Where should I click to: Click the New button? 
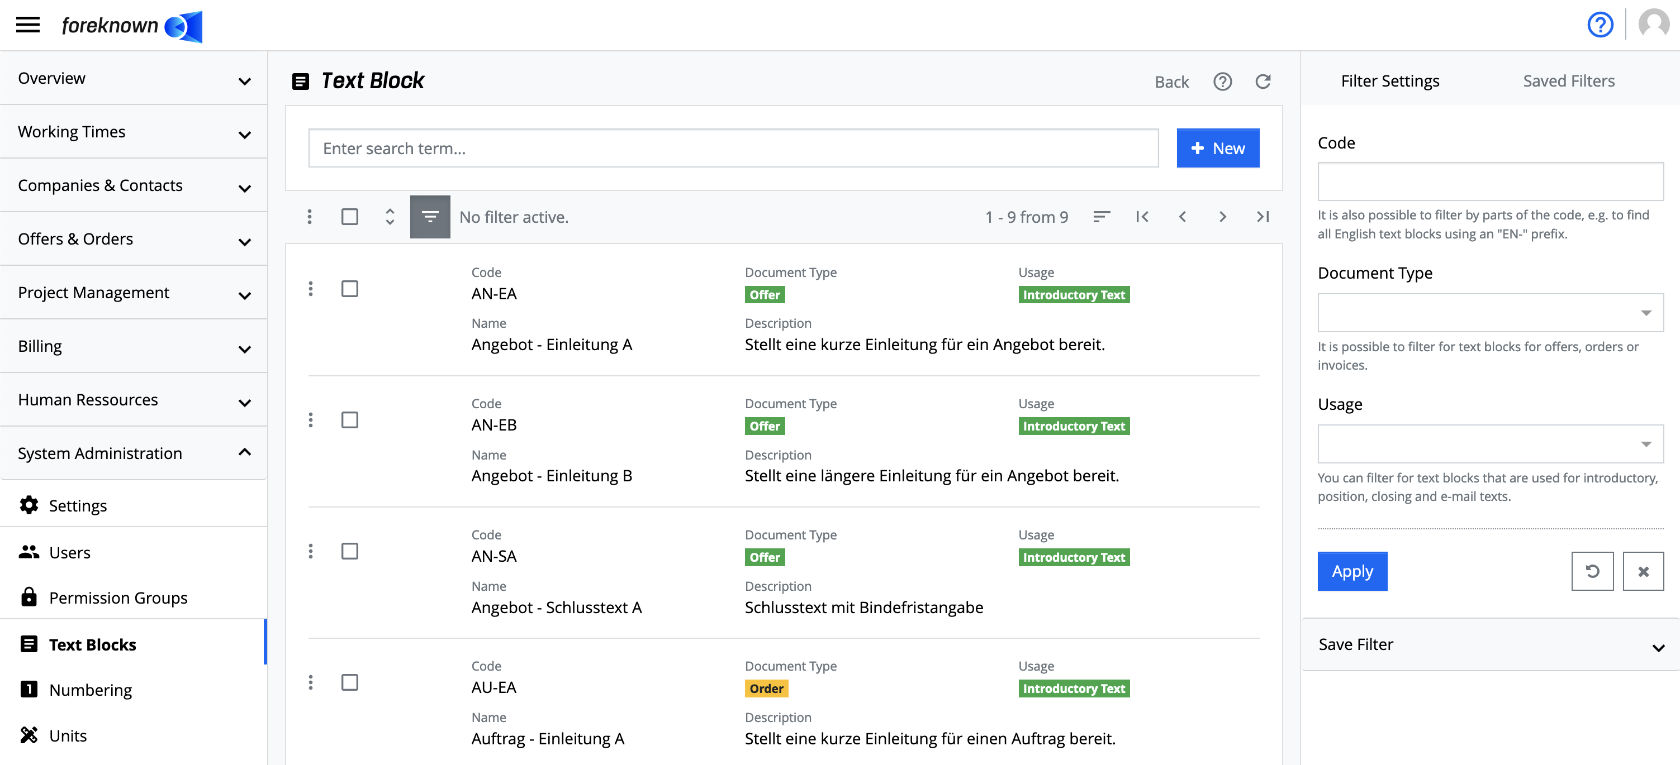(x=1218, y=148)
